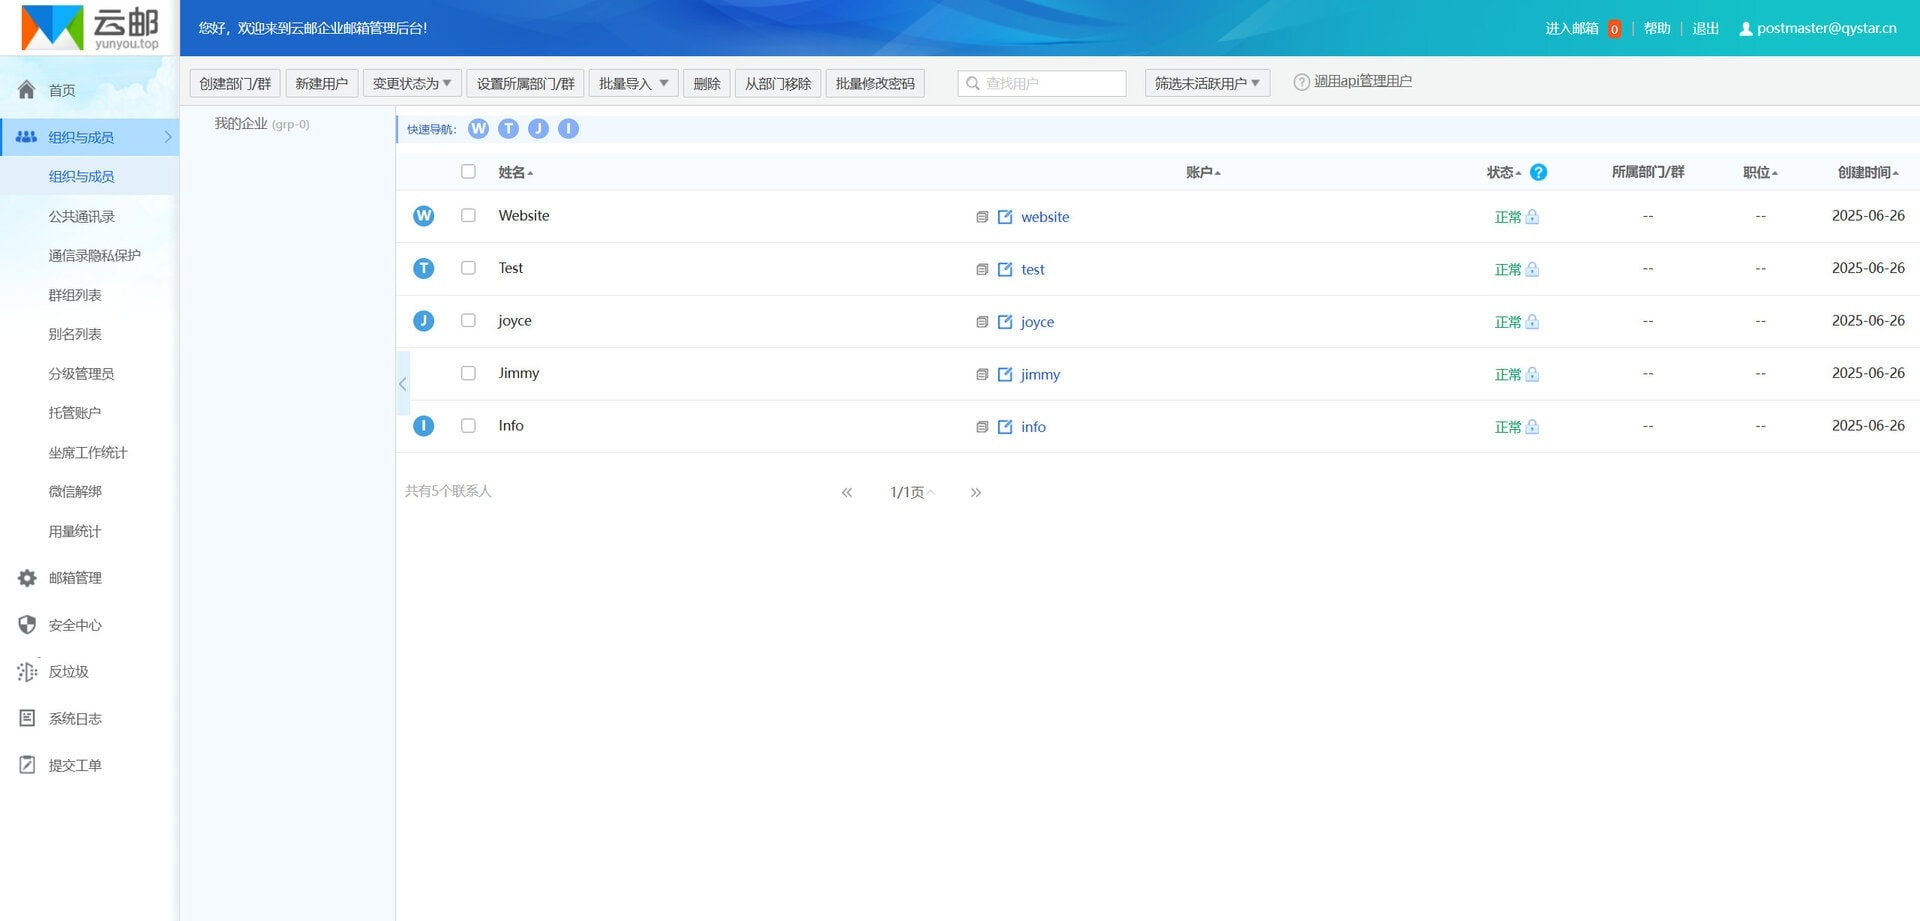1920x921 pixels.
Task: Open the 调用api管理用户 link
Action: click(1362, 82)
